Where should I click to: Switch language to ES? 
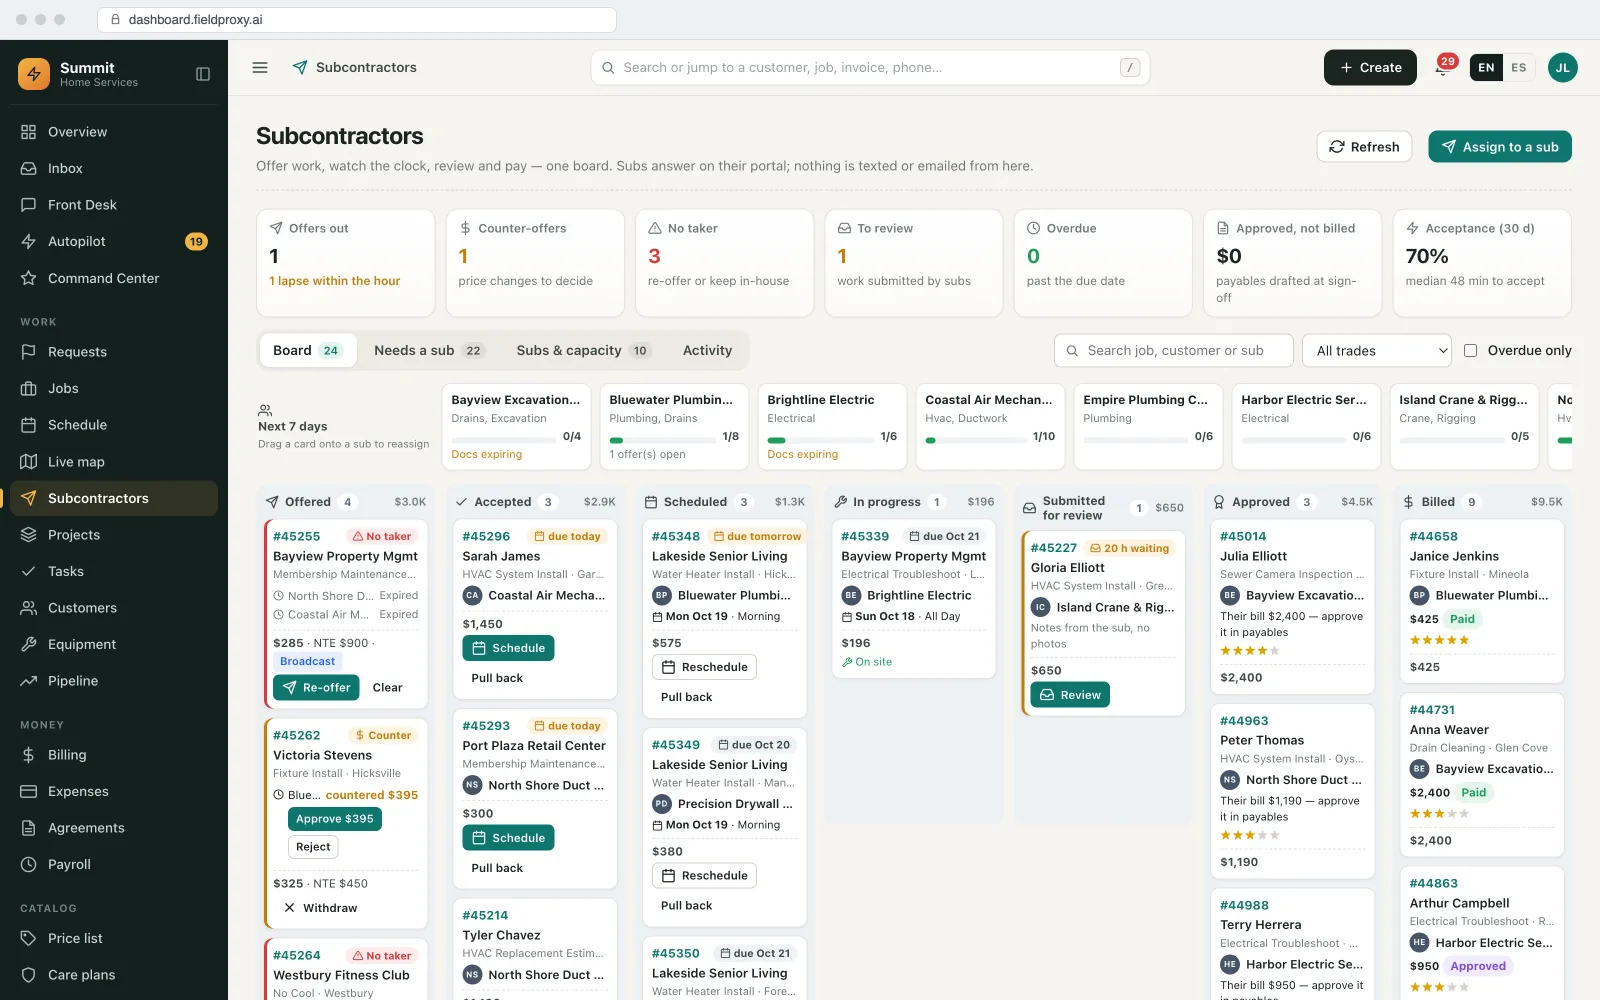click(x=1518, y=68)
